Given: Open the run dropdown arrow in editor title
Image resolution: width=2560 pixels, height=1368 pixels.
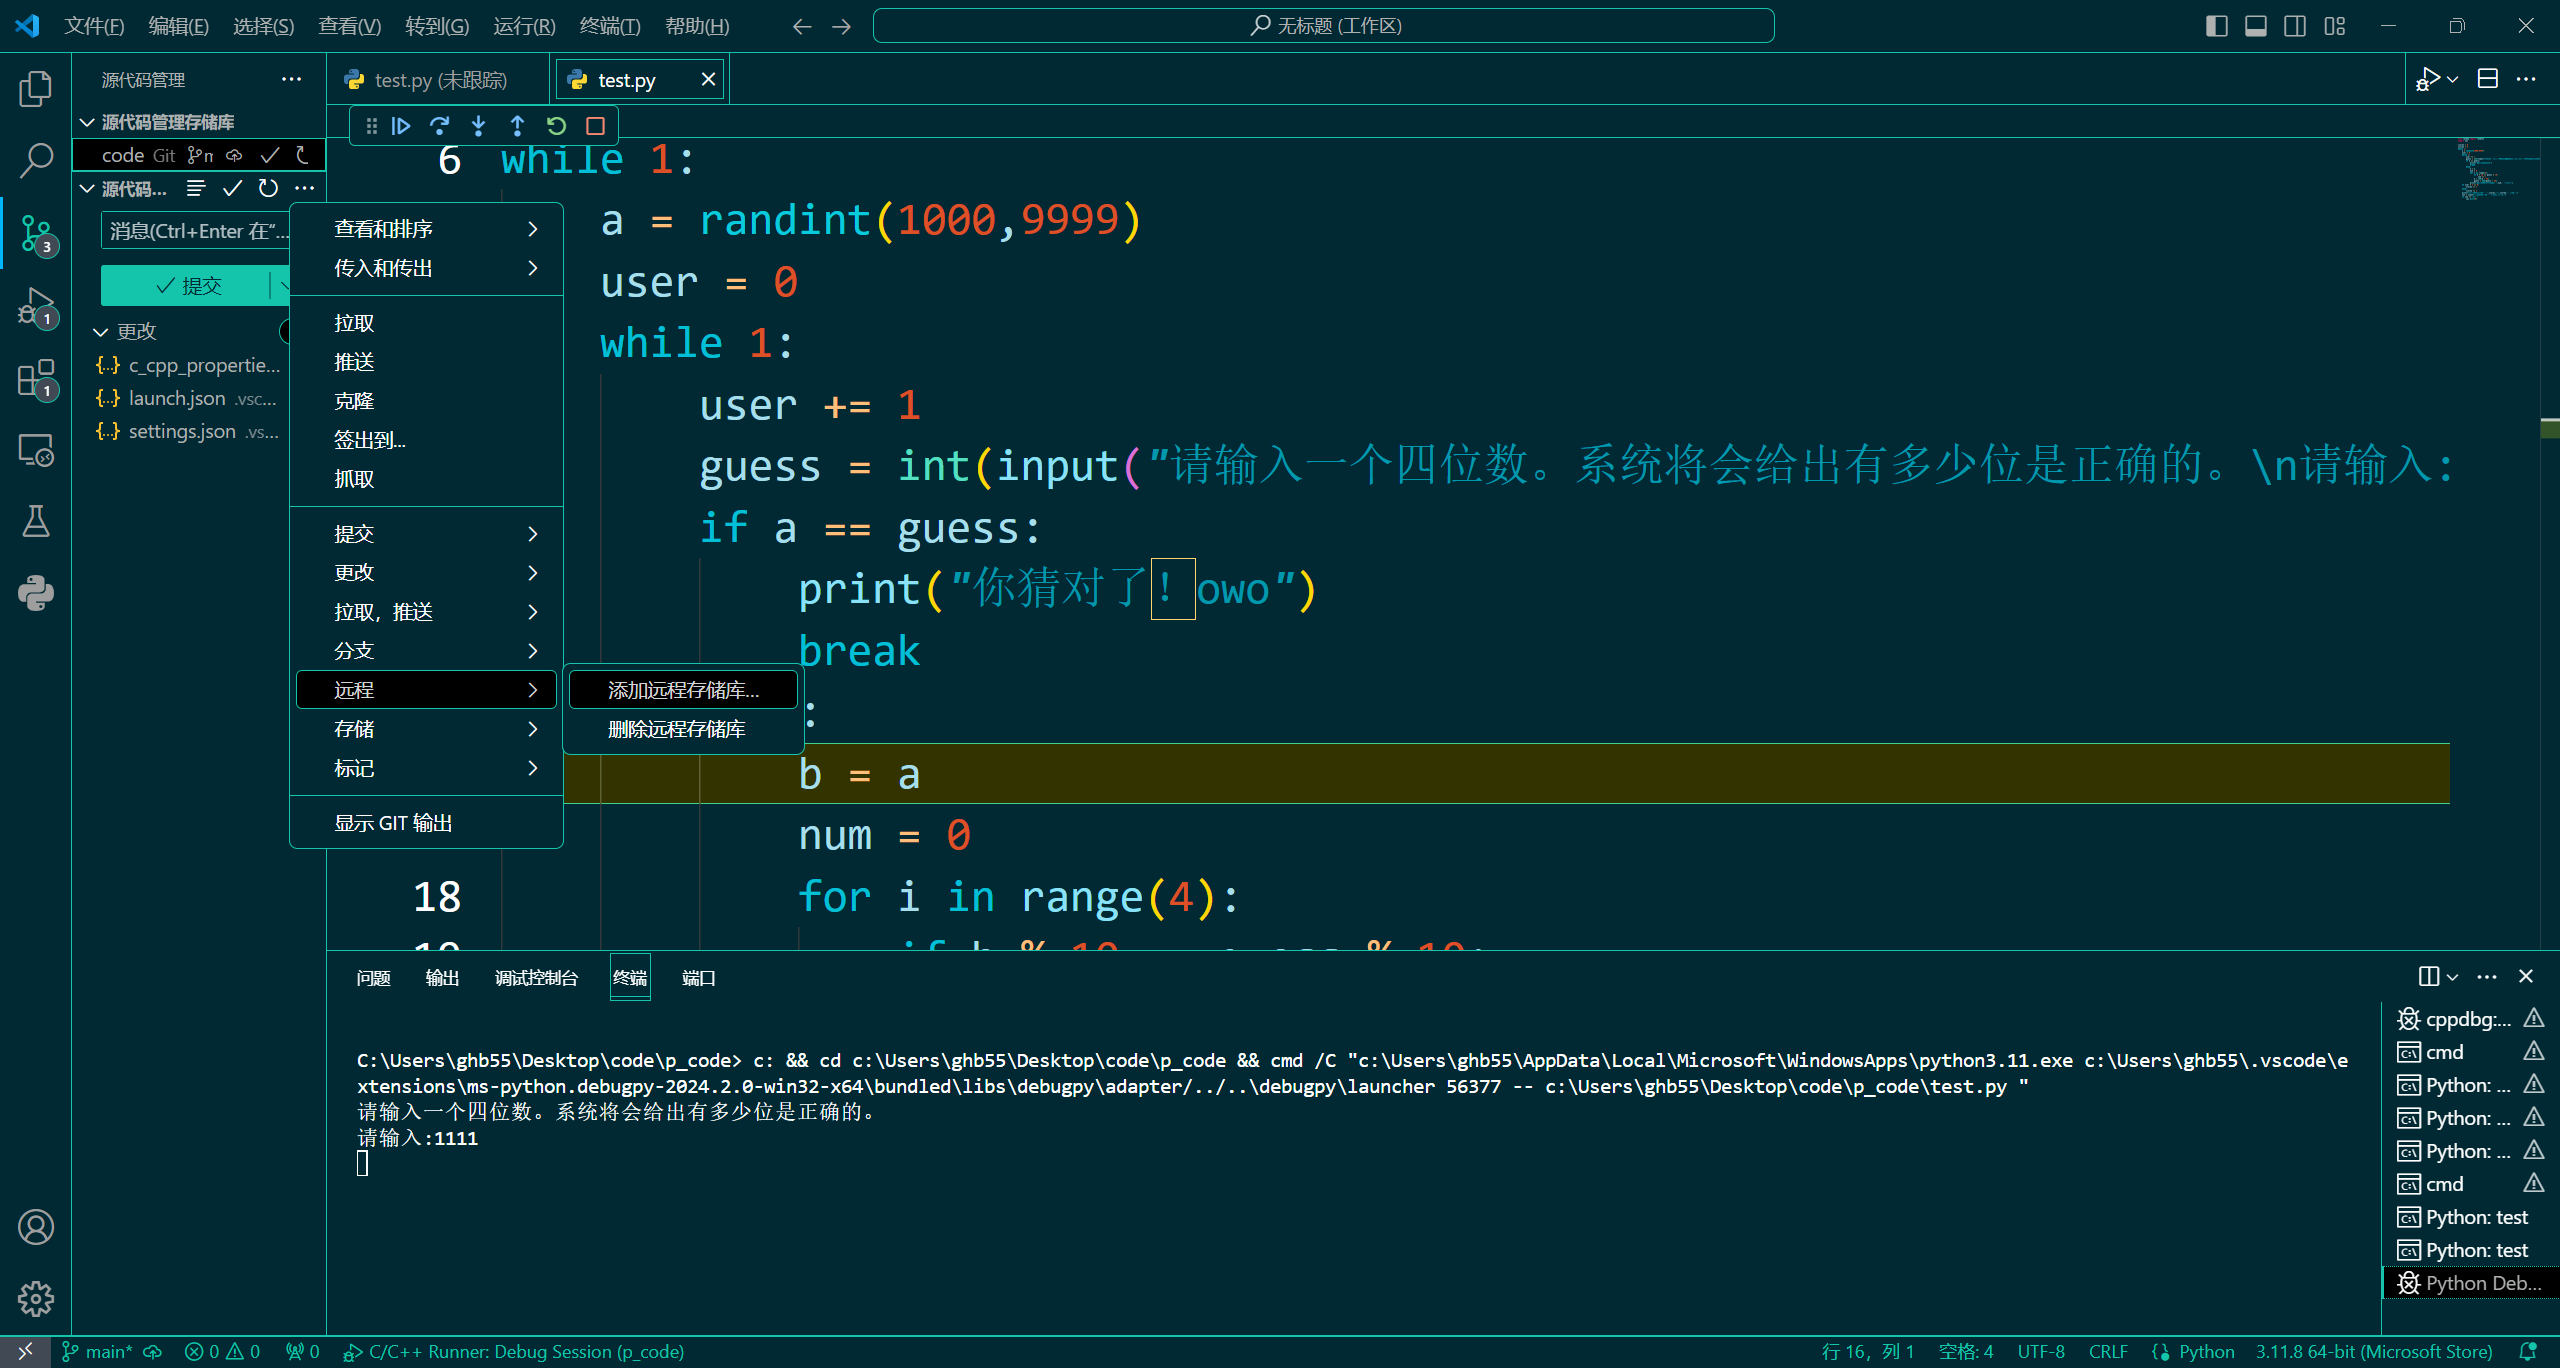Looking at the screenshot, I should [x=2452, y=80].
